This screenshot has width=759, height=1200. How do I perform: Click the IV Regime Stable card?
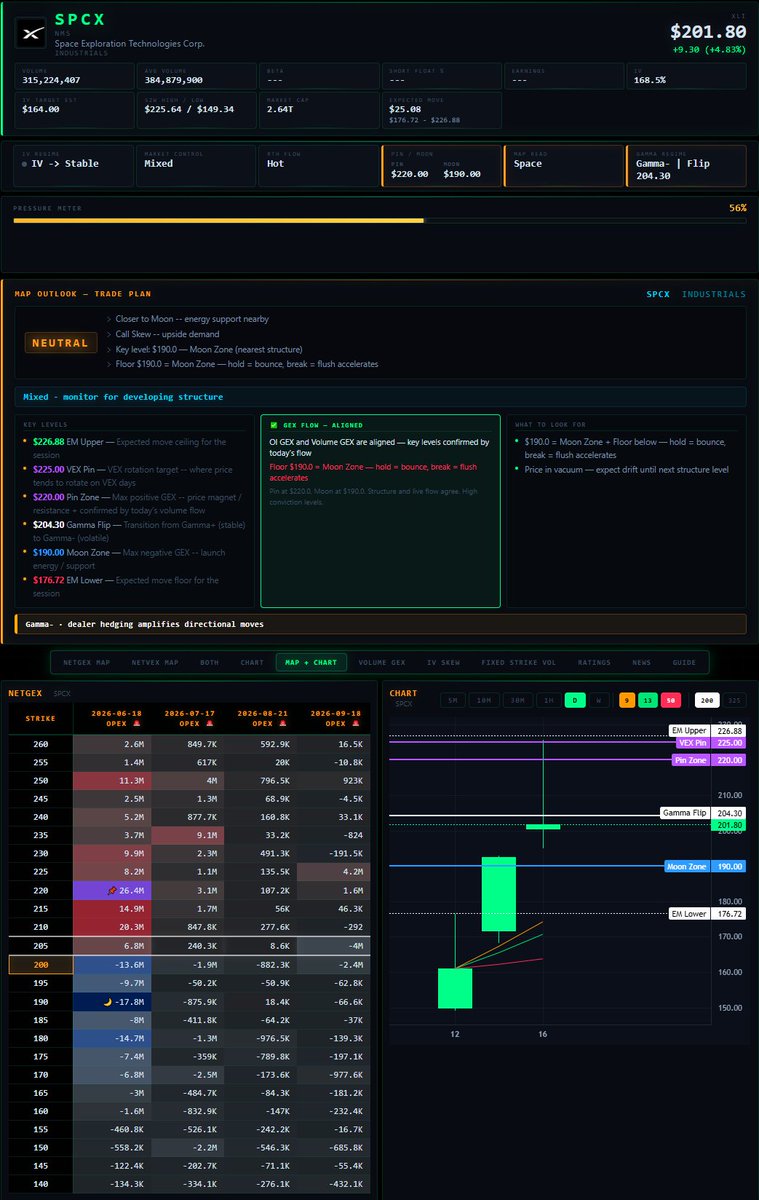[73, 165]
